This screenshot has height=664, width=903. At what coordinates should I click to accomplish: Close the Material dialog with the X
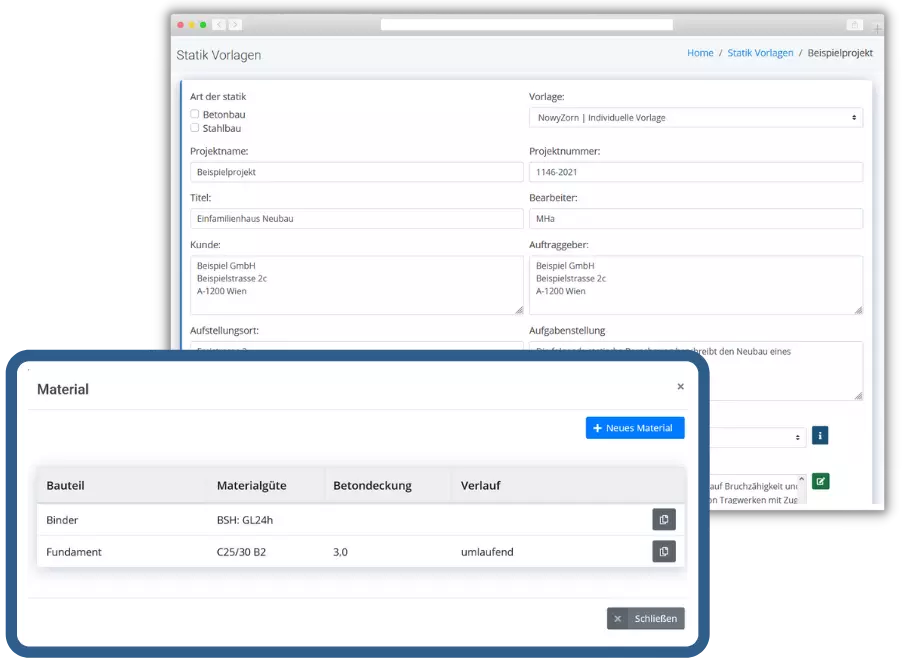(680, 386)
